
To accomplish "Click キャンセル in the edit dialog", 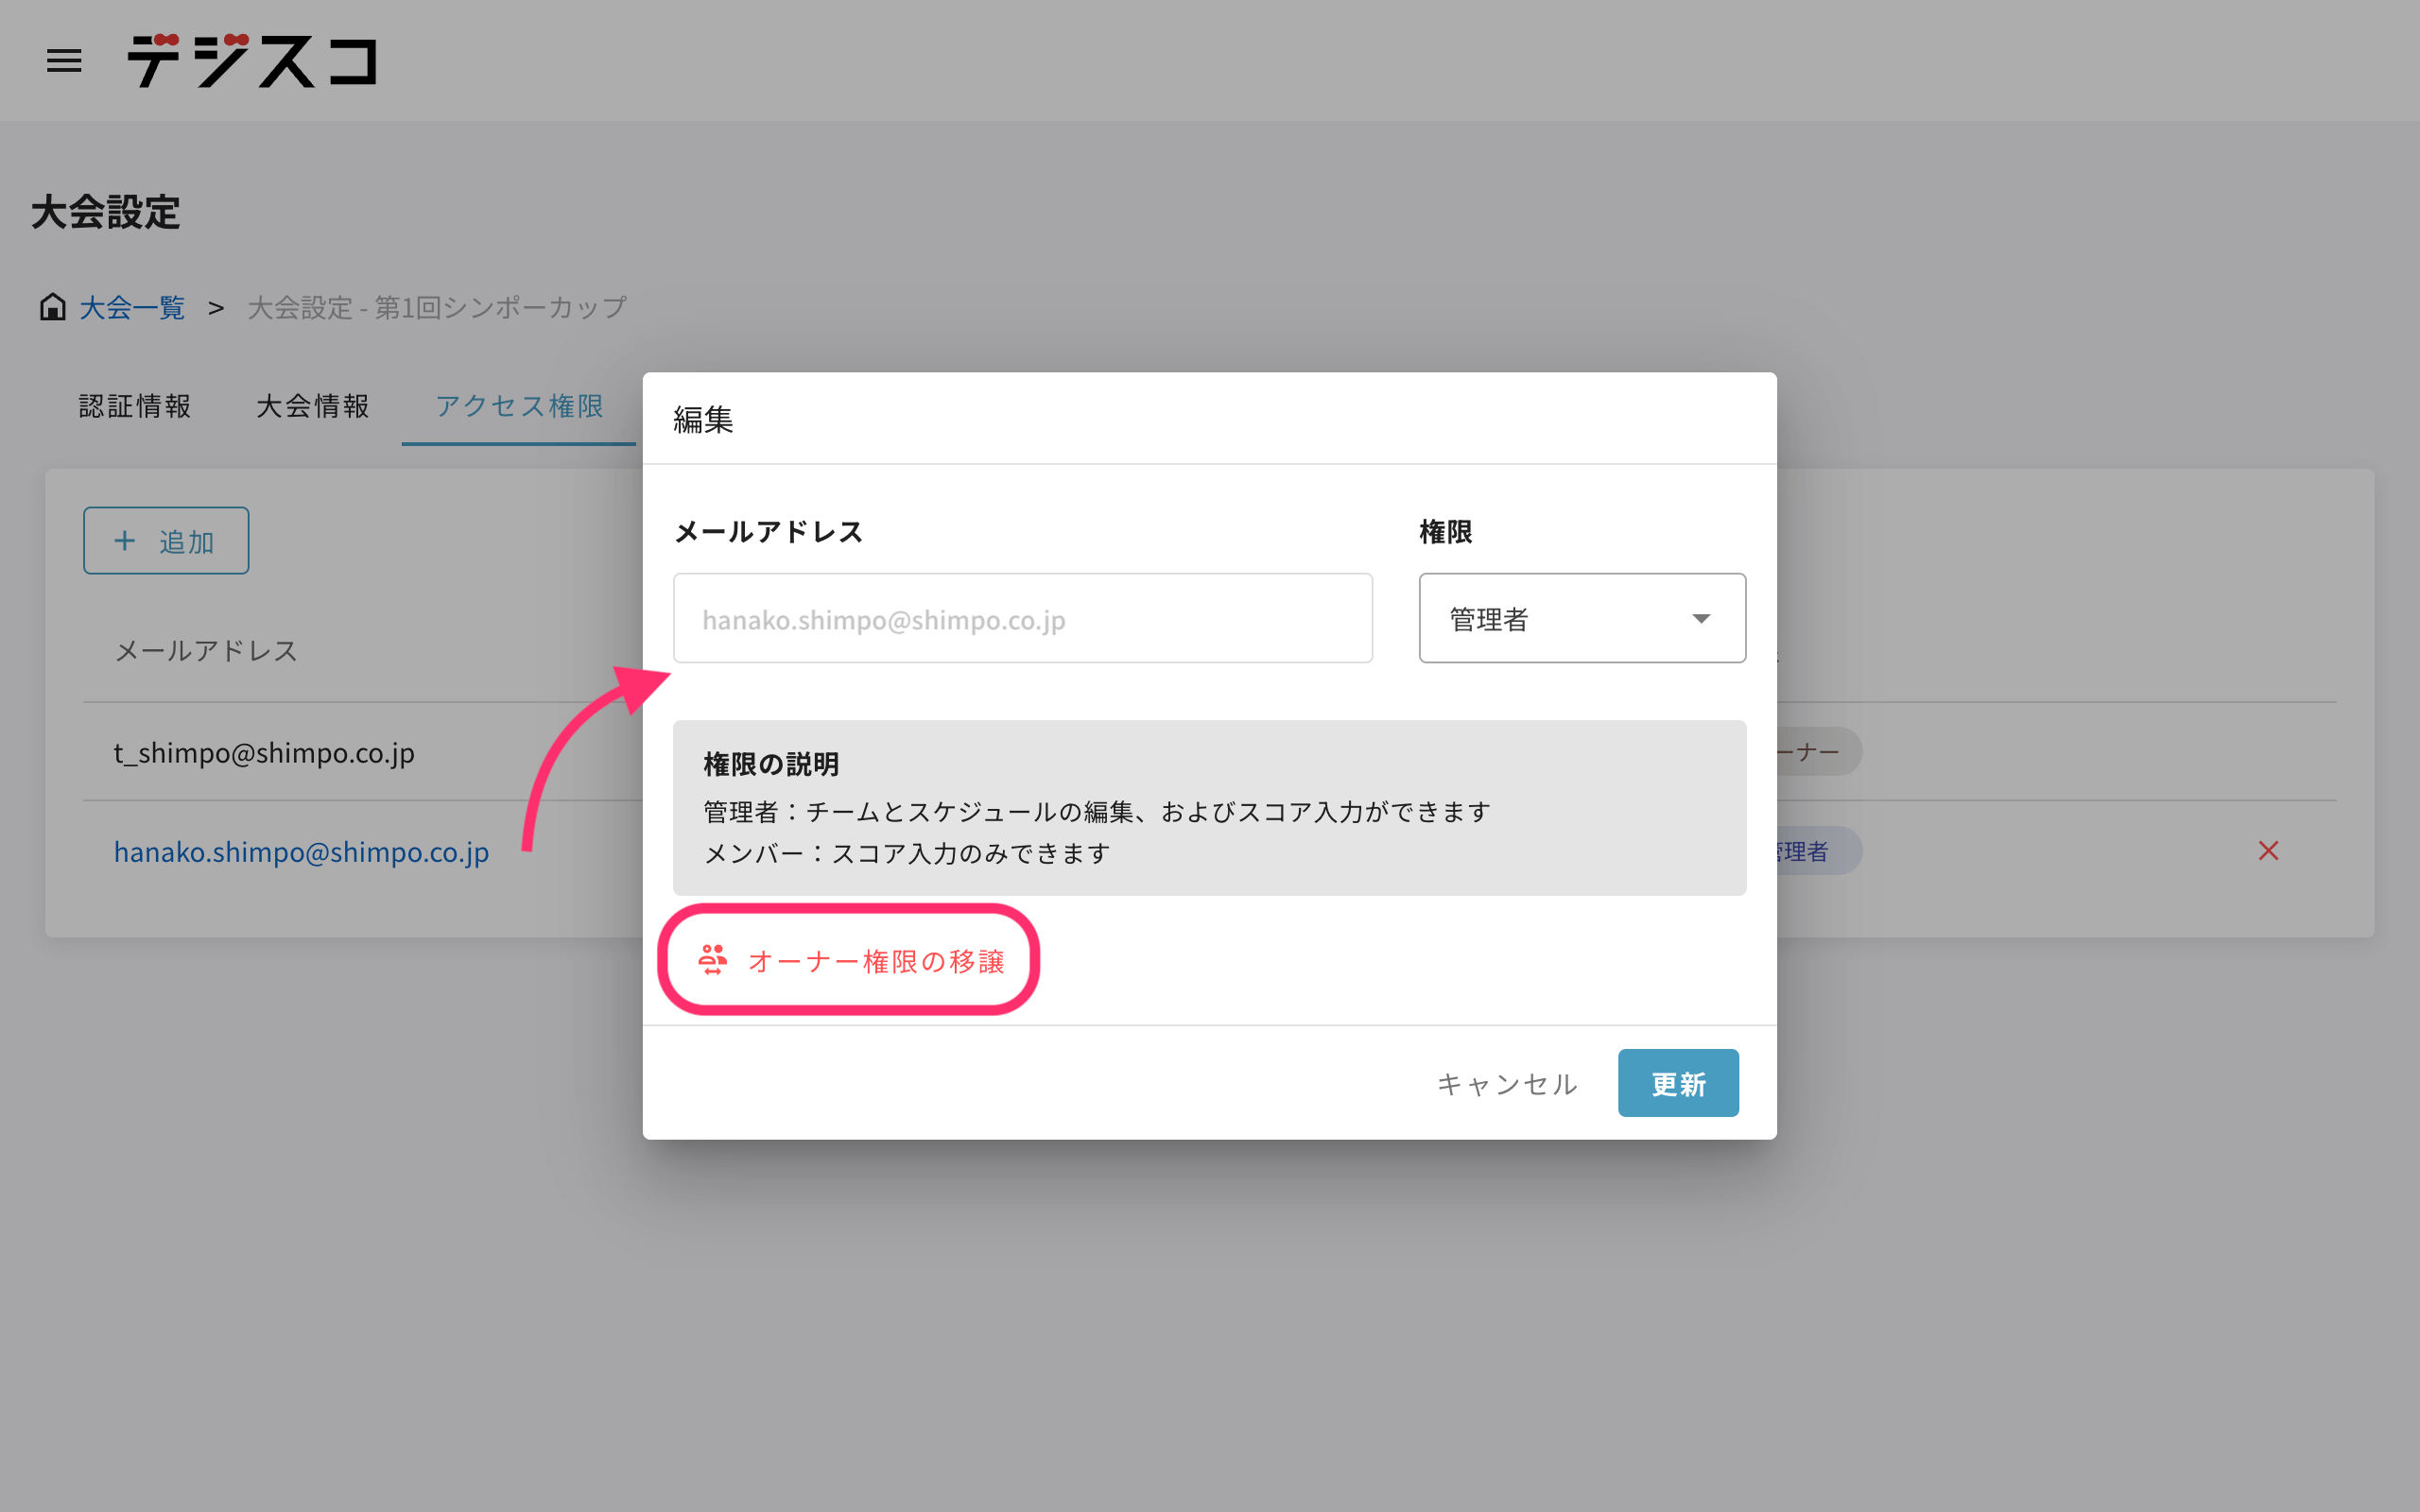I will [1507, 1084].
